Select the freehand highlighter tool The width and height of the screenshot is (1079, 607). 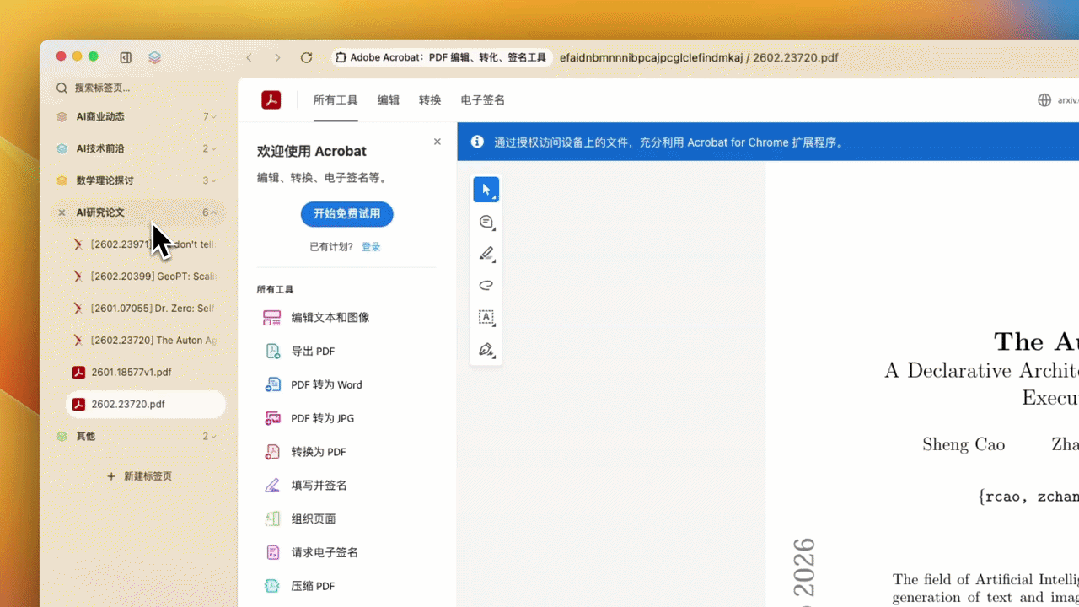(486, 285)
